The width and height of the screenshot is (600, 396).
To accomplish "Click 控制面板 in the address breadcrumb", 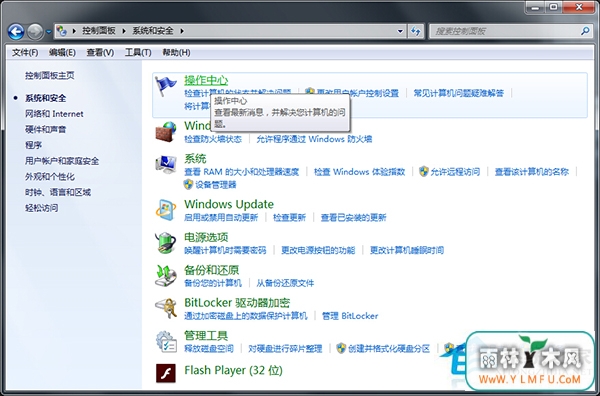I will point(99,31).
